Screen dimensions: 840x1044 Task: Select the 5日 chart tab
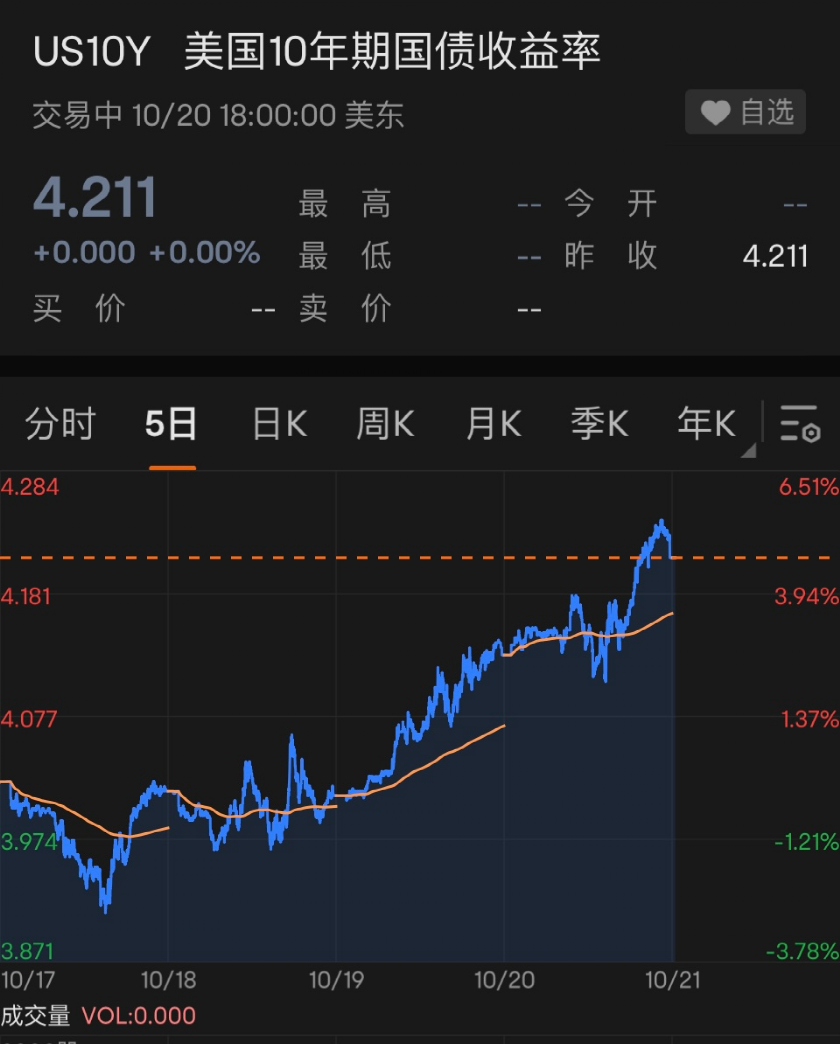tap(171, 425)
